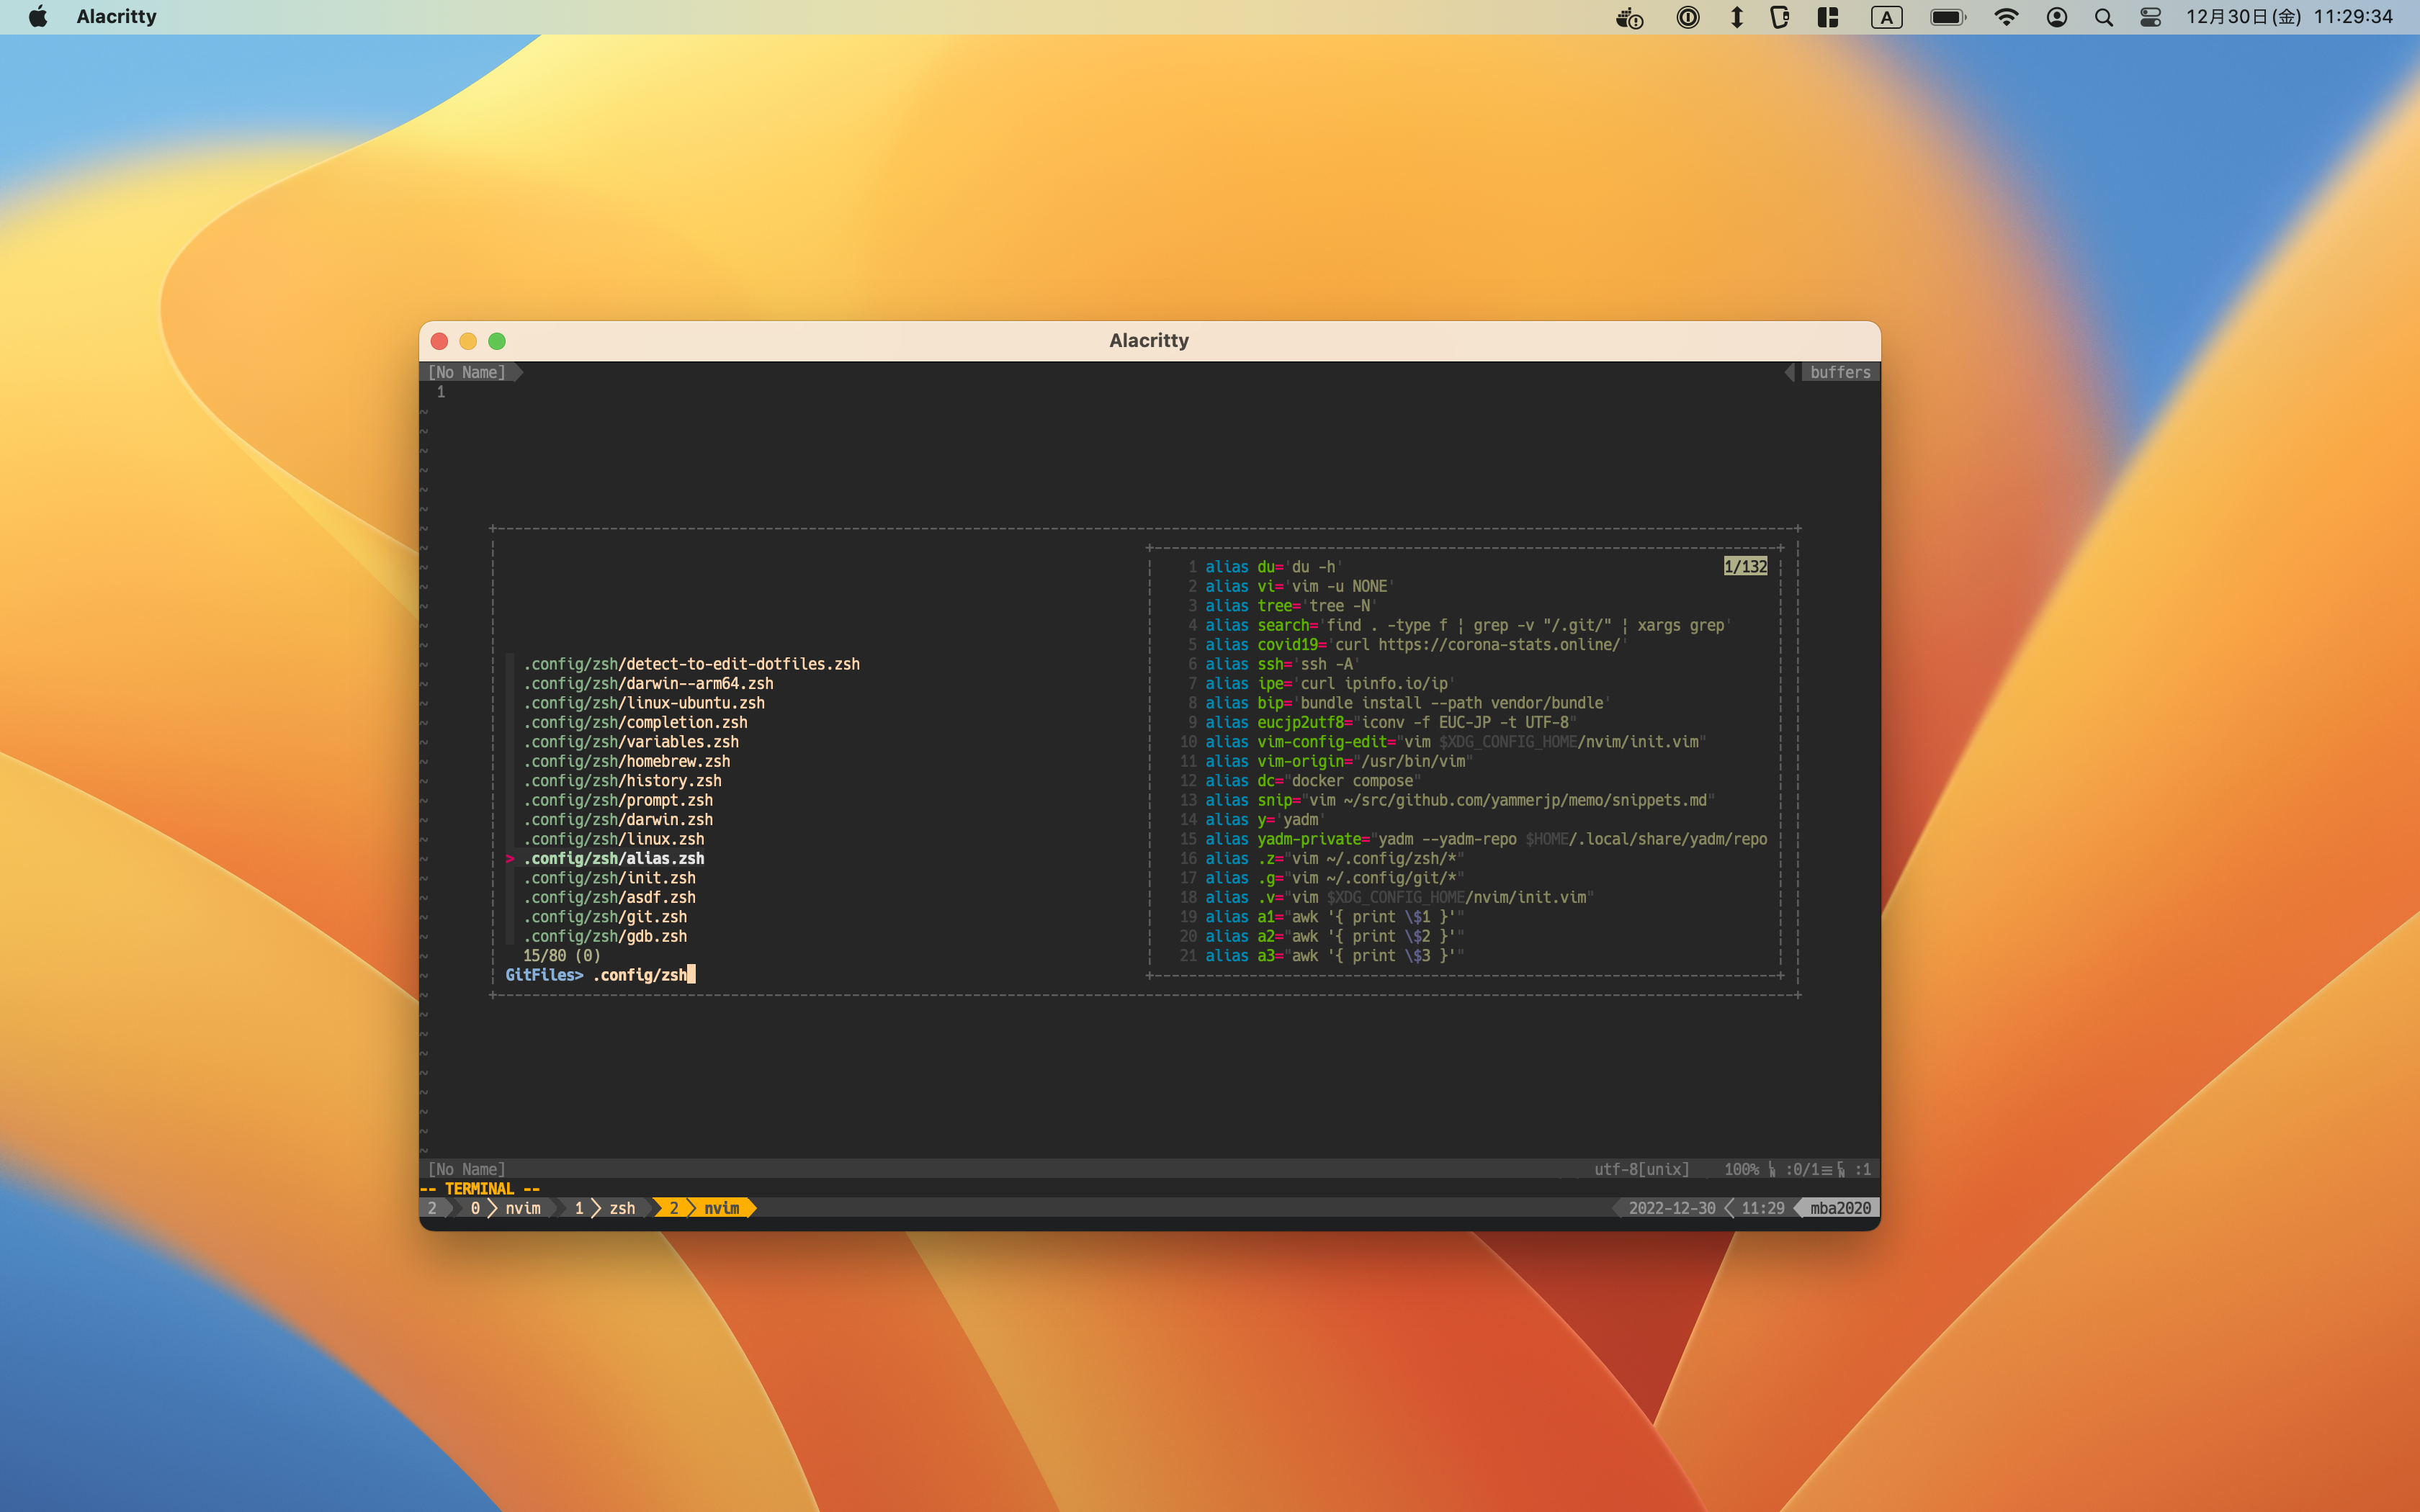The height and width of the screenshot is (1512, 2420).
Task: Click preview line alias search
Action: 1467,625
